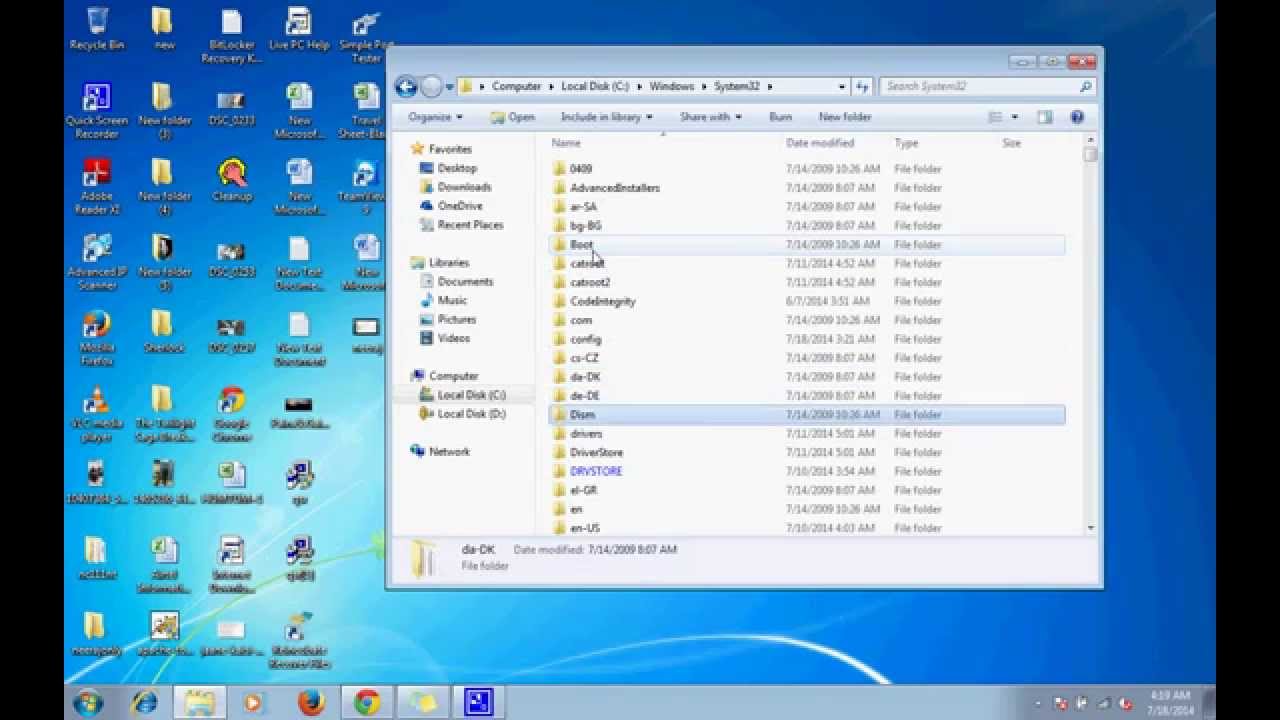The height and width of the screenshot is (720, 1280).
Task: Click the Forward navigation arrow in Explorer
Action: point(431,87)
